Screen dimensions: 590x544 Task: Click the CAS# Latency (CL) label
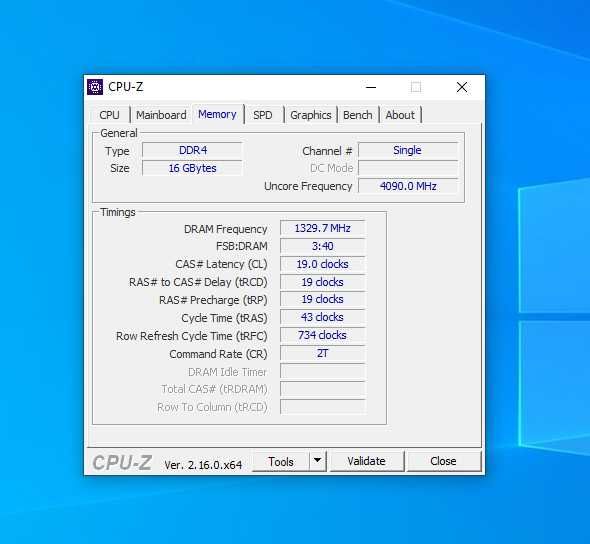221,264
